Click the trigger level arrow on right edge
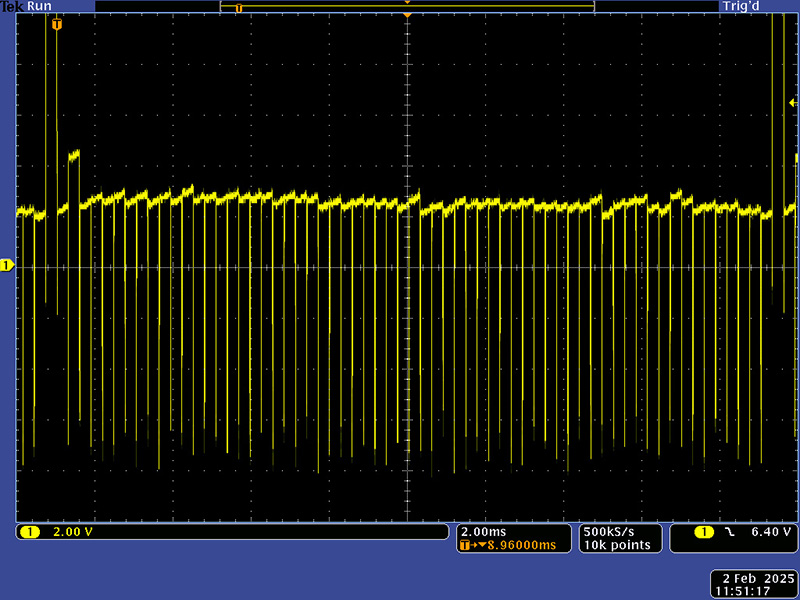This screenshot has width=800, height=600. pos(793,103)
